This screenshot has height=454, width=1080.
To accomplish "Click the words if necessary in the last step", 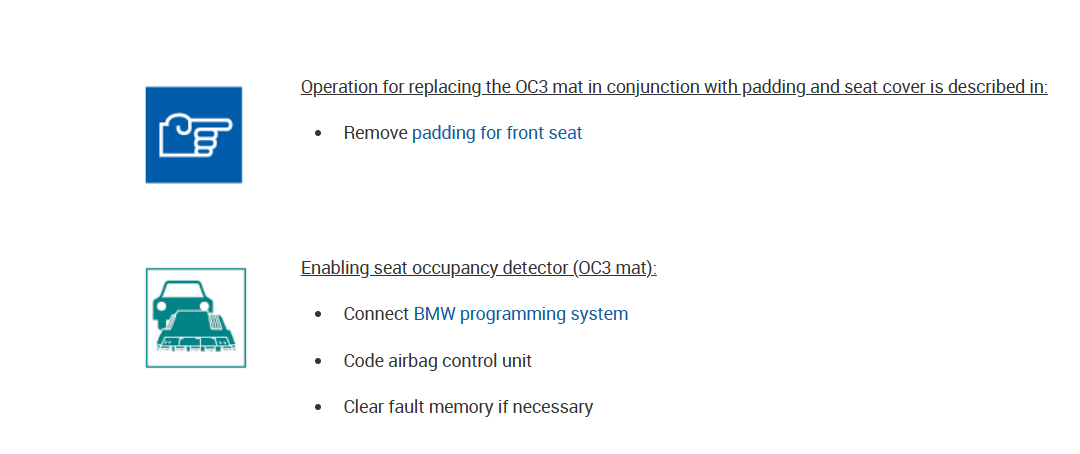I will tap(553, 407).
